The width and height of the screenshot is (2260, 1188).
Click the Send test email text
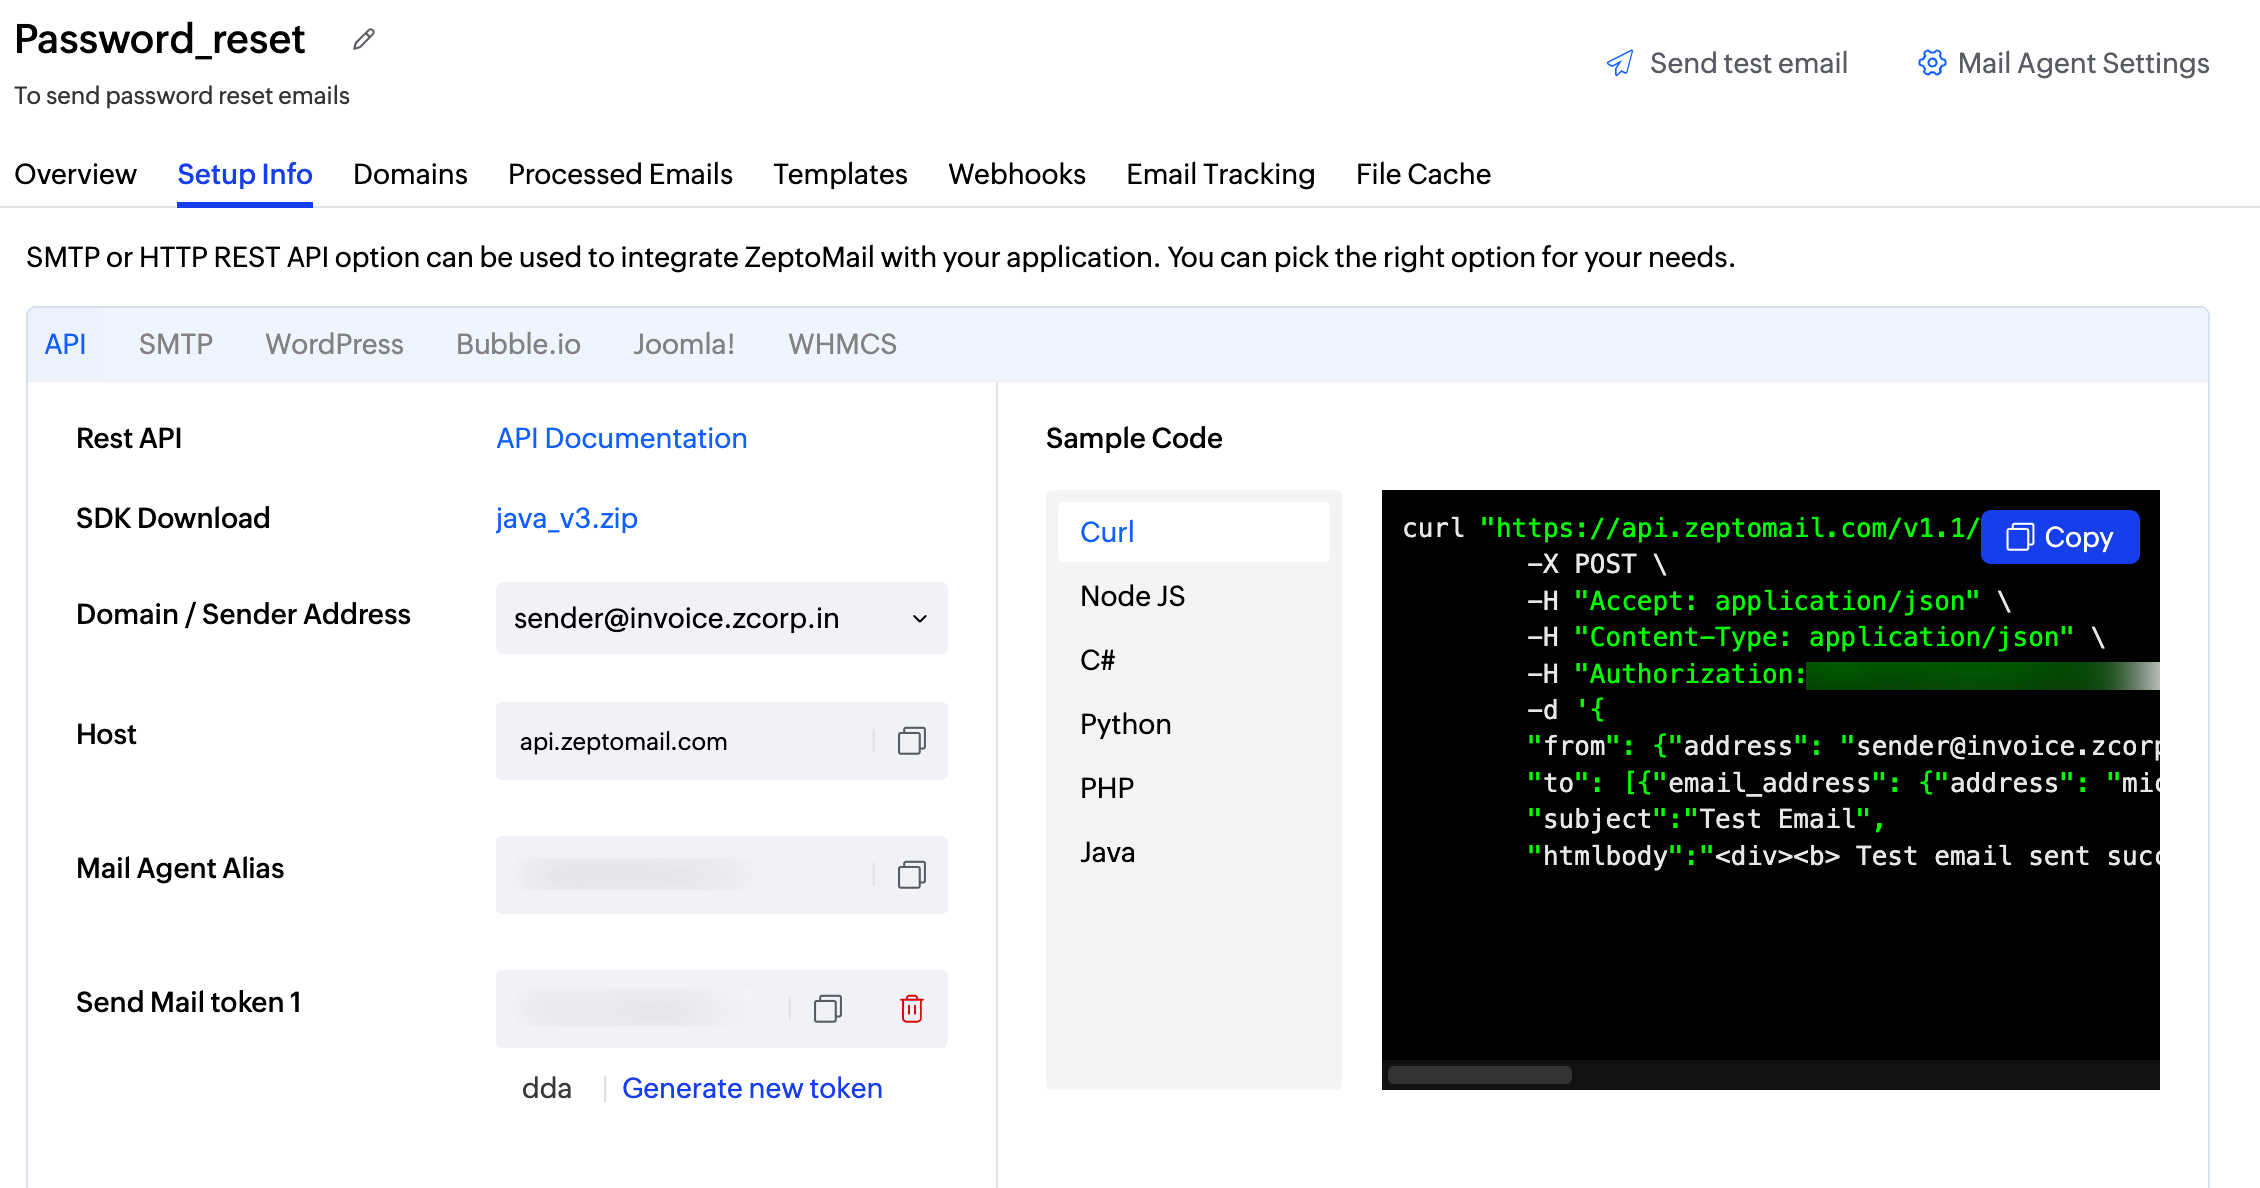tap(1748, 63)
